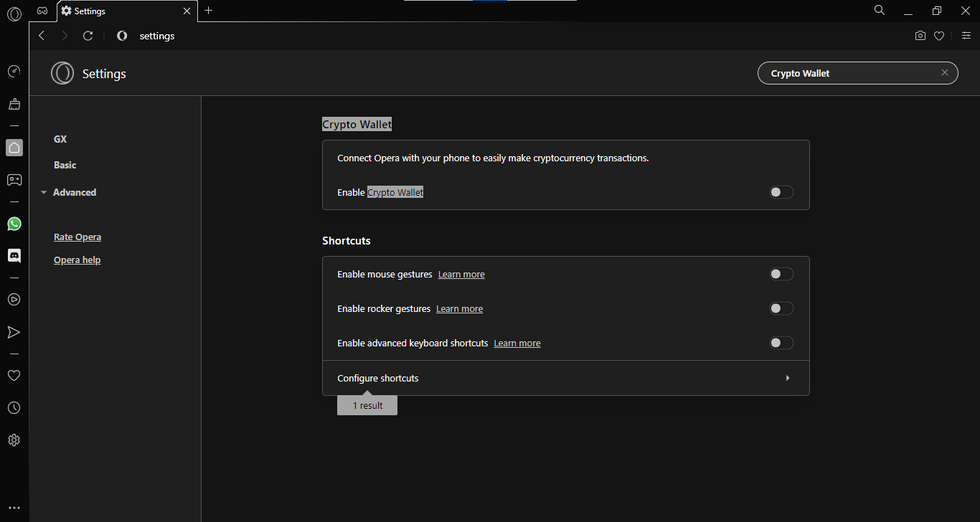This screenshot has height=522, width=980.
Task: Open the Opera menu logo
Action: pyautogui.click(x=14, y=14)
